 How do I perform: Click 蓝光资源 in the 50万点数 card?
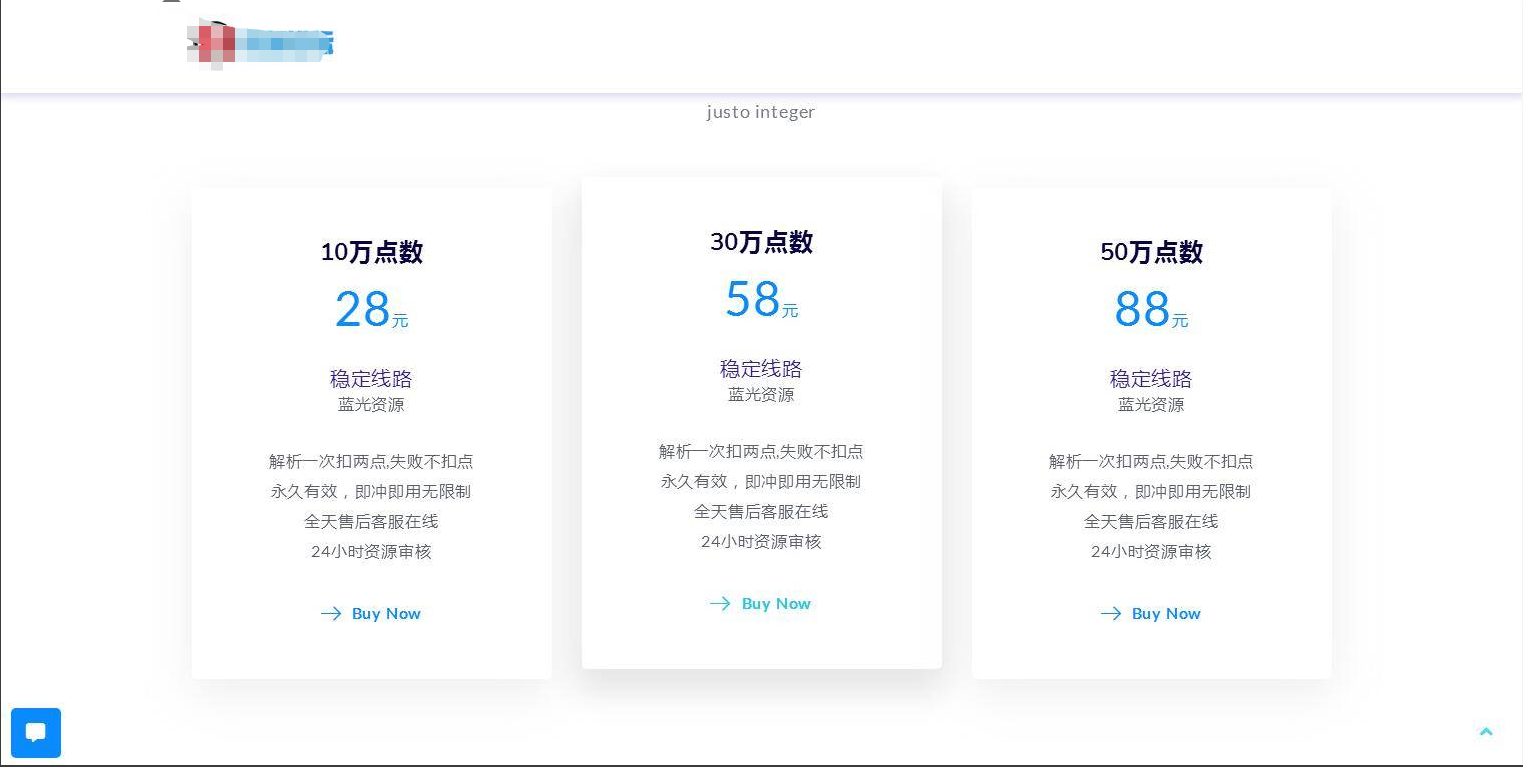[1151, 405]
